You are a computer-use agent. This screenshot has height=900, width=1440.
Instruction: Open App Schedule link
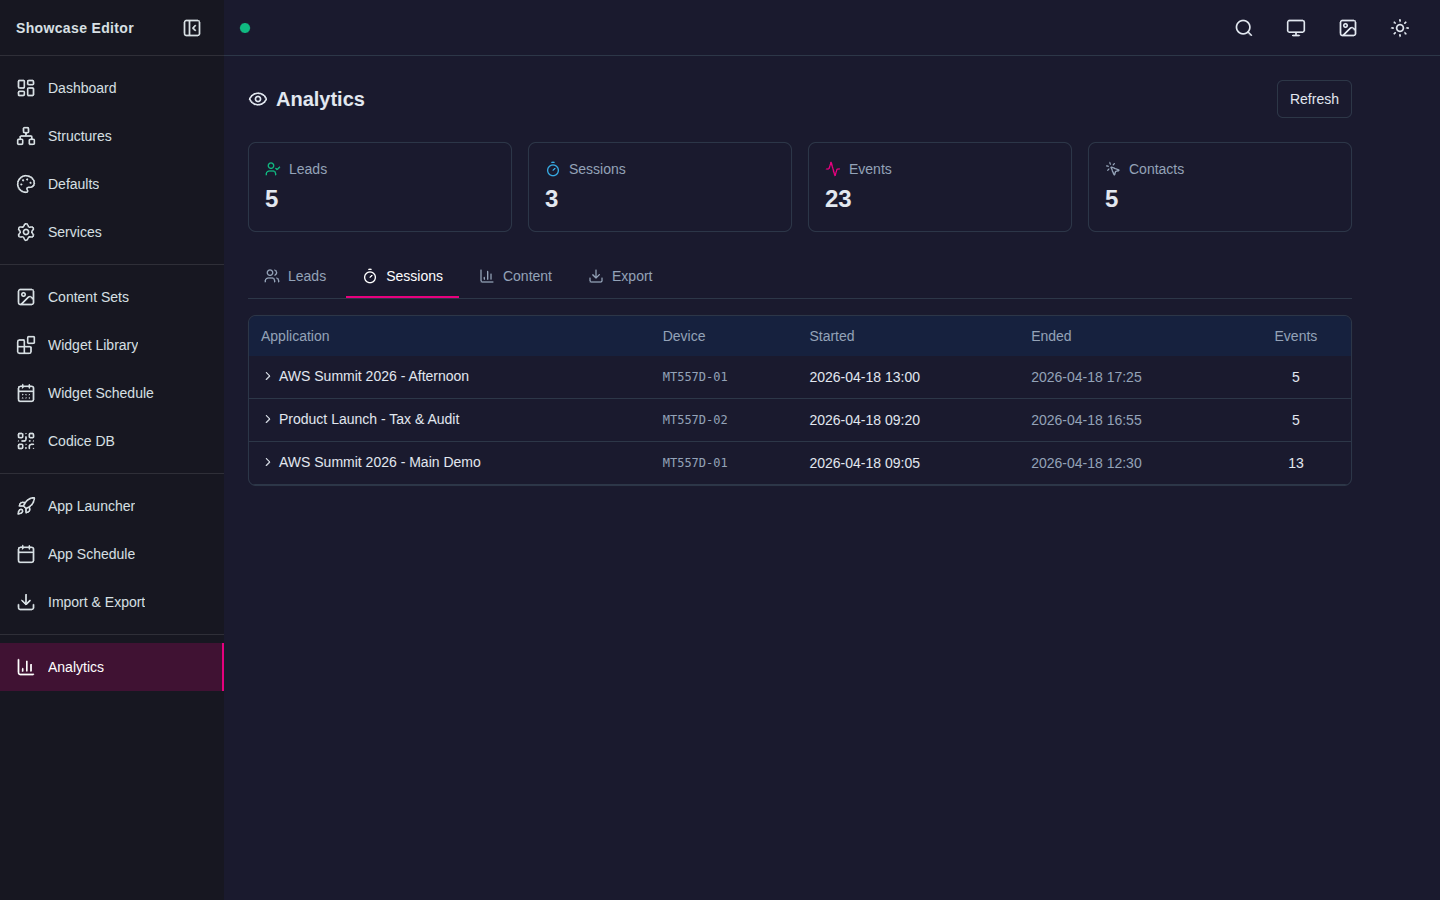point(112,554)
